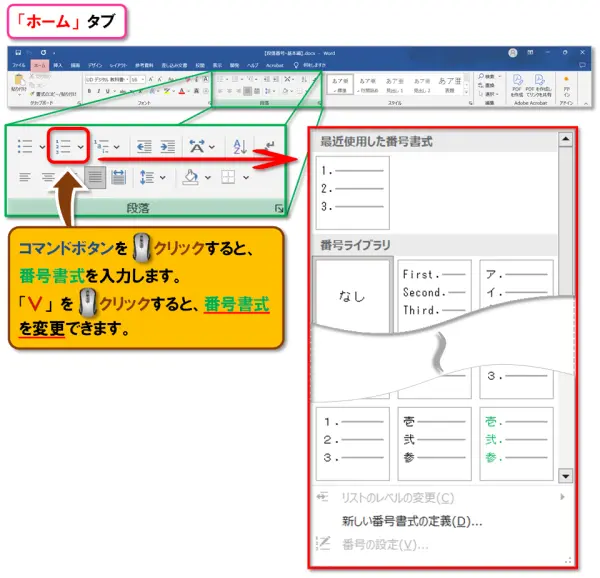Select the なし numbering option

pyautogui.click(x=353, y=296)
